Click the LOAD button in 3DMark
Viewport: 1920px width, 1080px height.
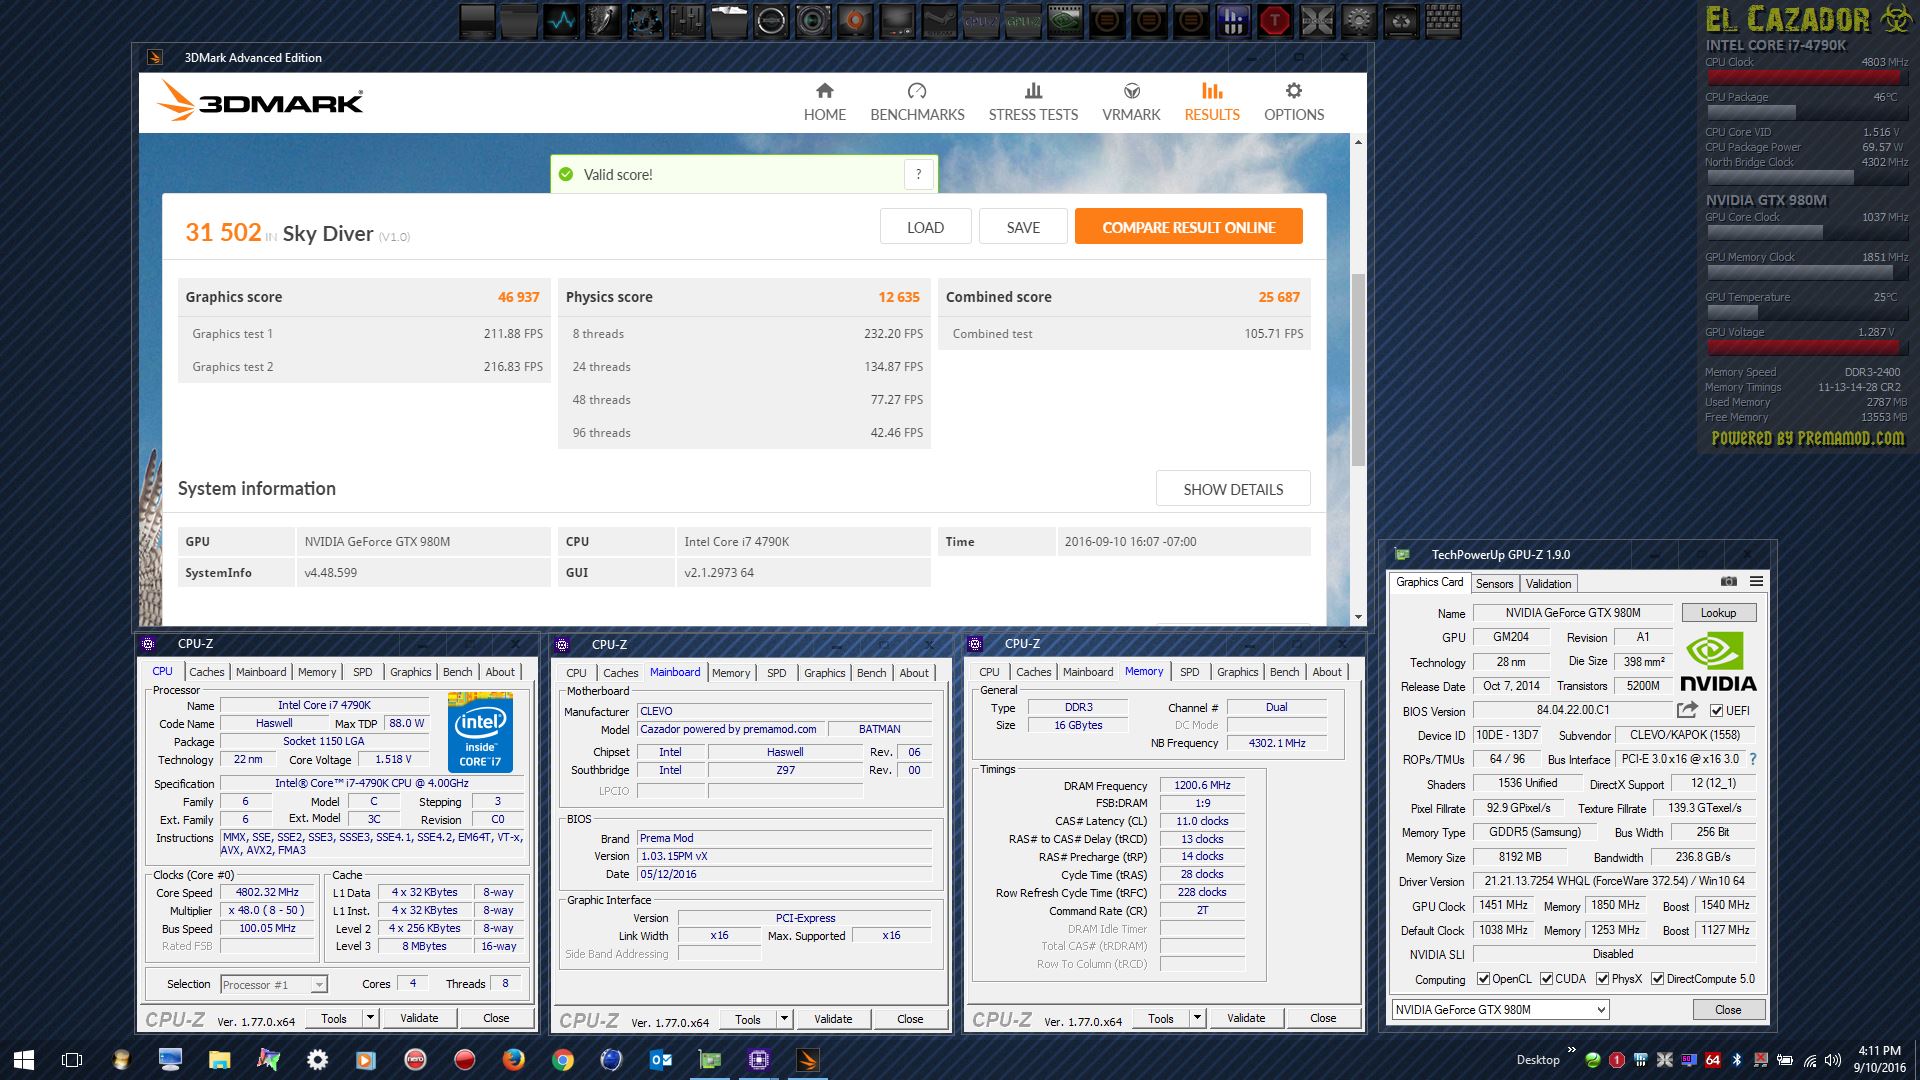click(925, 227)
